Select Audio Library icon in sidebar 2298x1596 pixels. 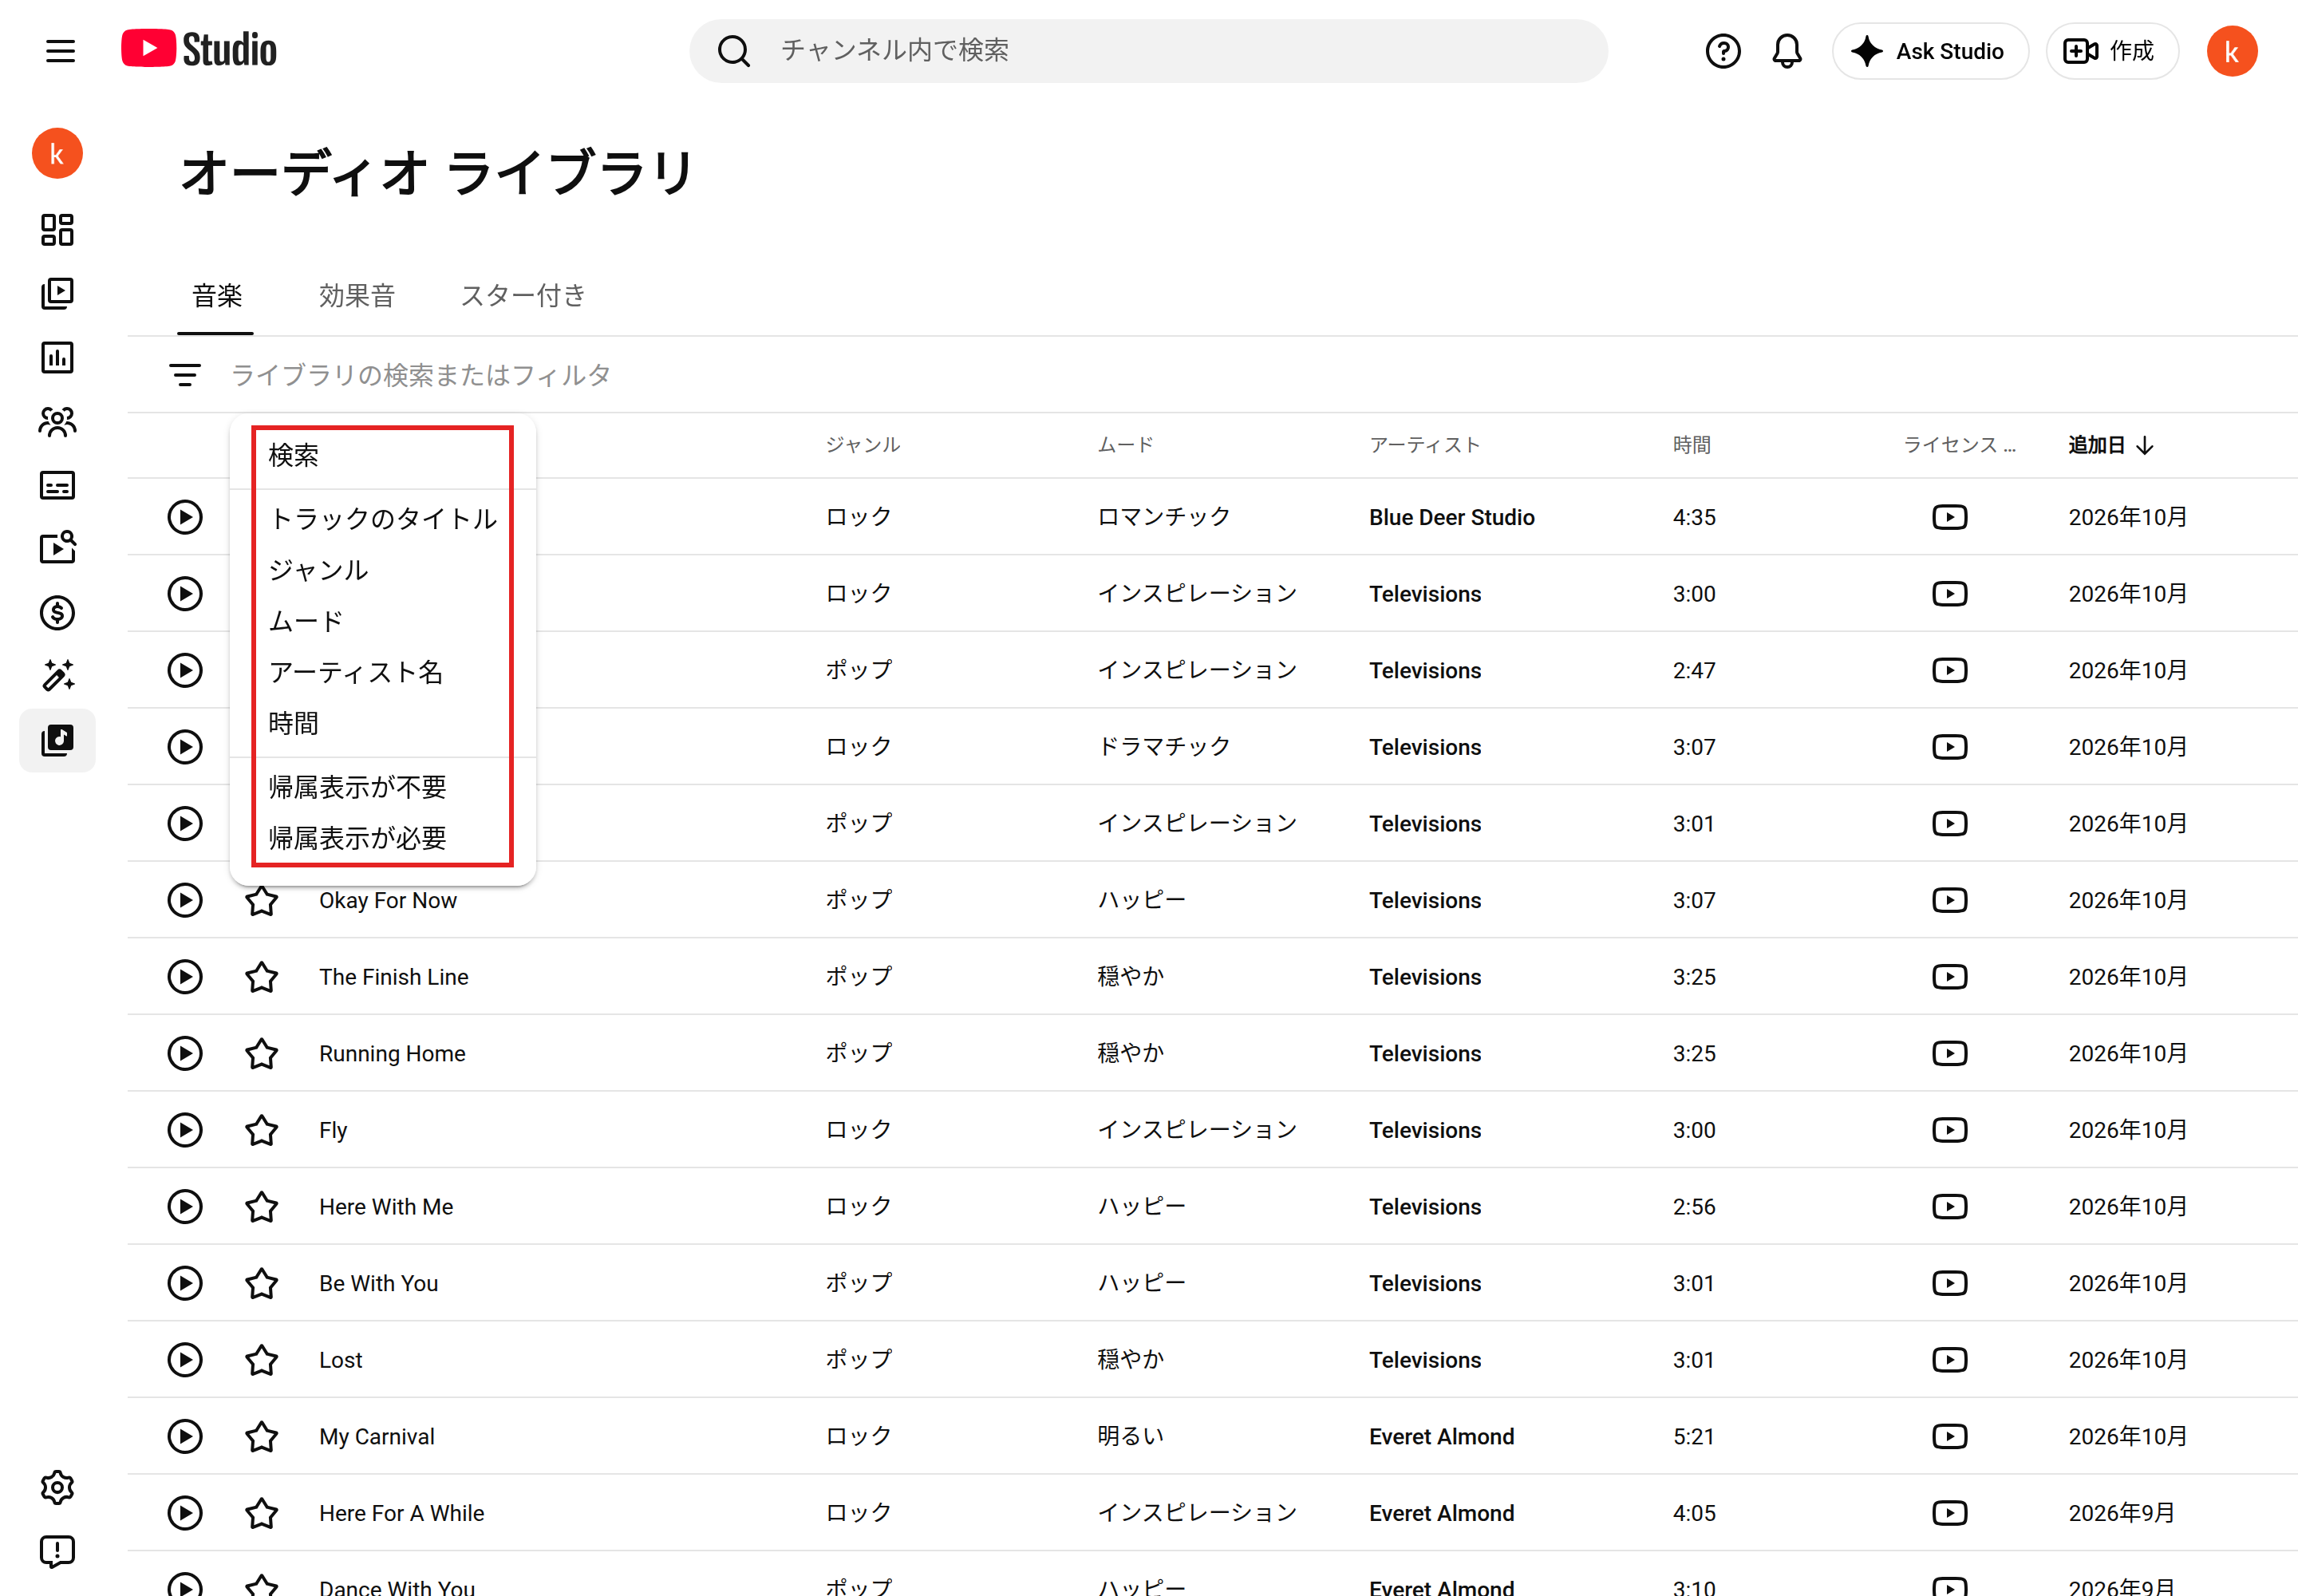[57, 740]
